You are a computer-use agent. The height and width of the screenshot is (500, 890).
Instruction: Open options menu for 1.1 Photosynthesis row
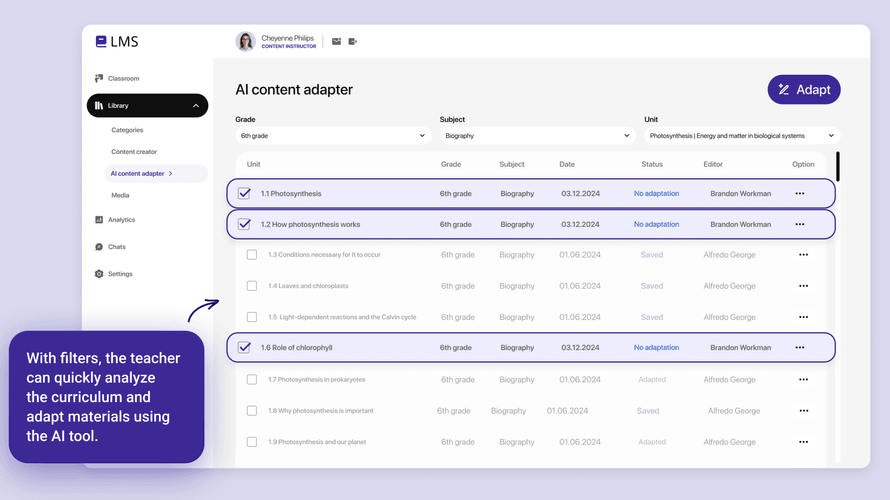tap(799, 194)
